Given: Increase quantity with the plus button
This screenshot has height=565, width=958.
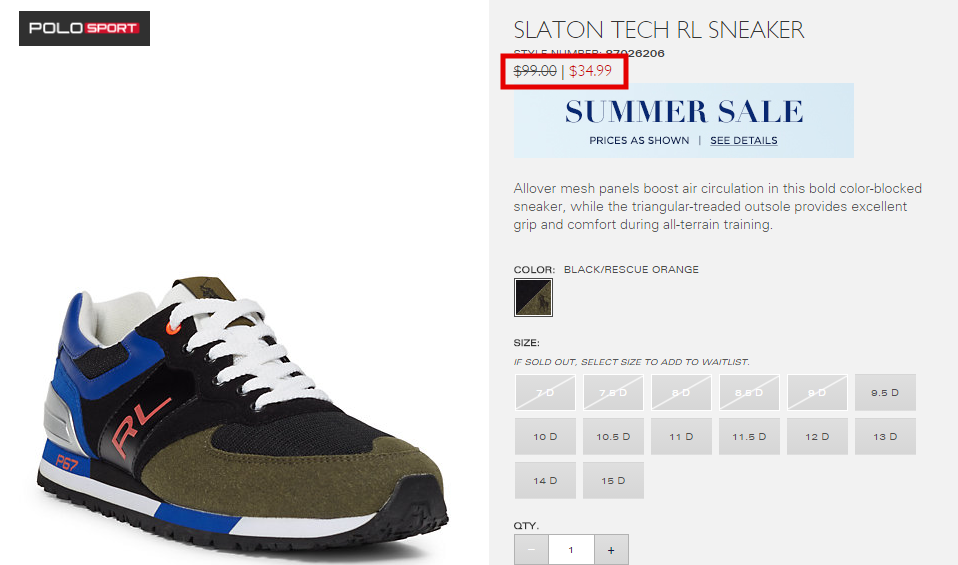Looking at the screenshot, I should point(611,550).
